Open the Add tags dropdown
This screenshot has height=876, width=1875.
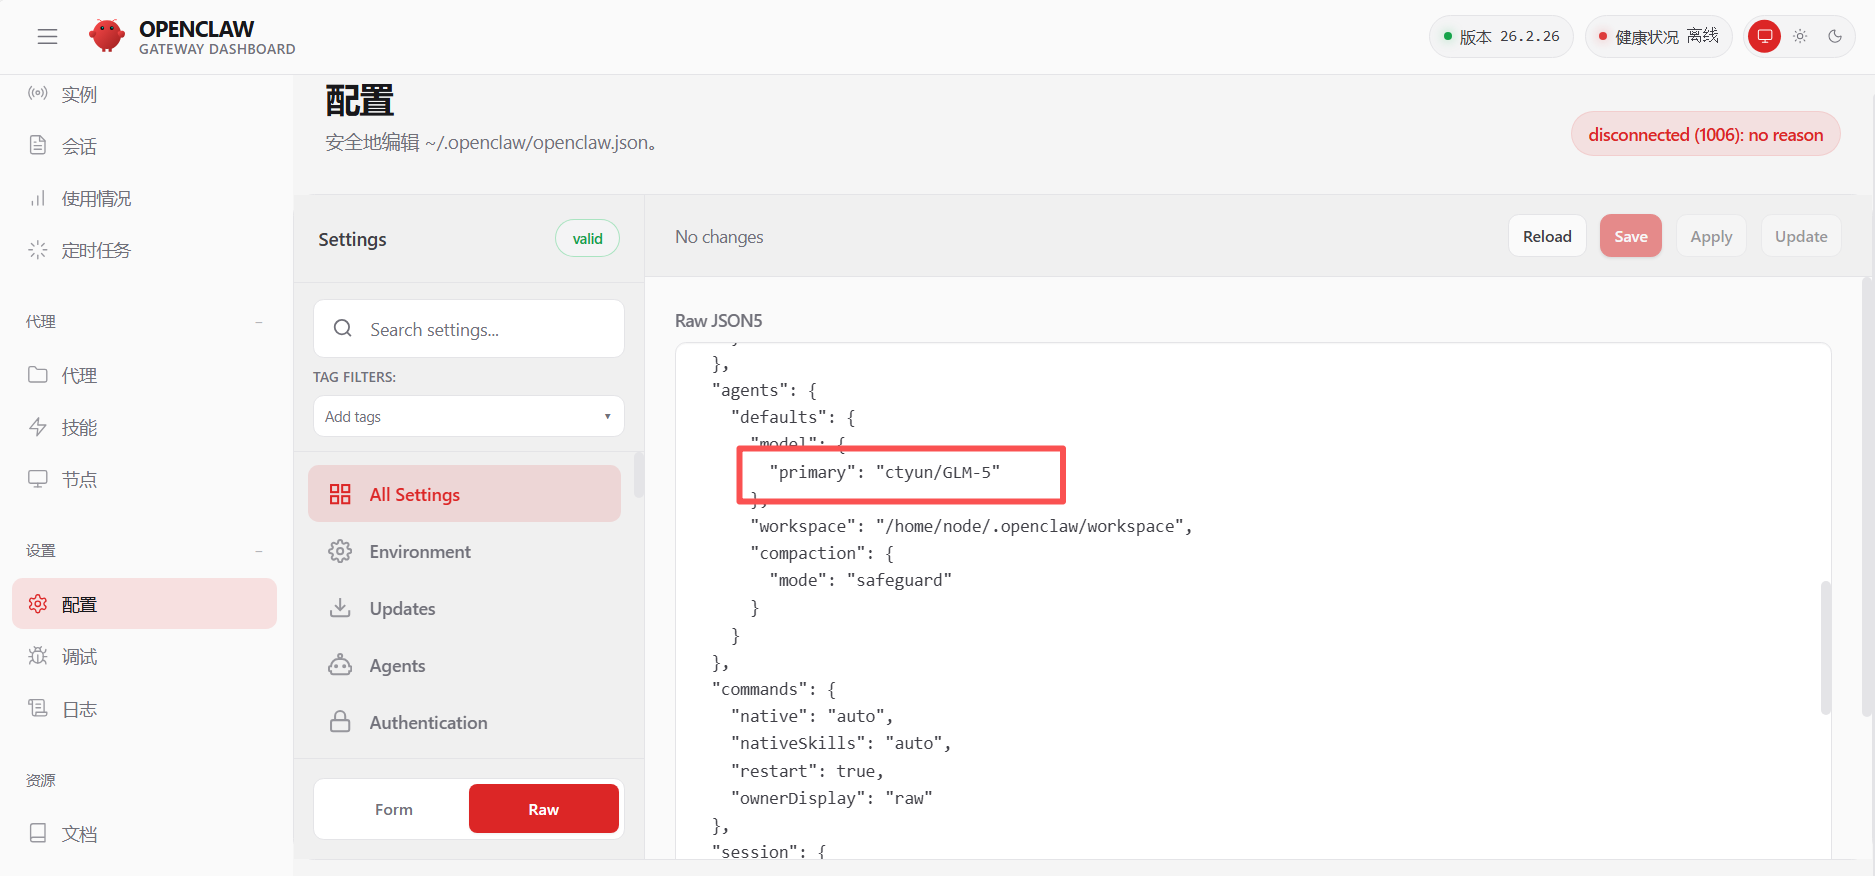point(468,416)
